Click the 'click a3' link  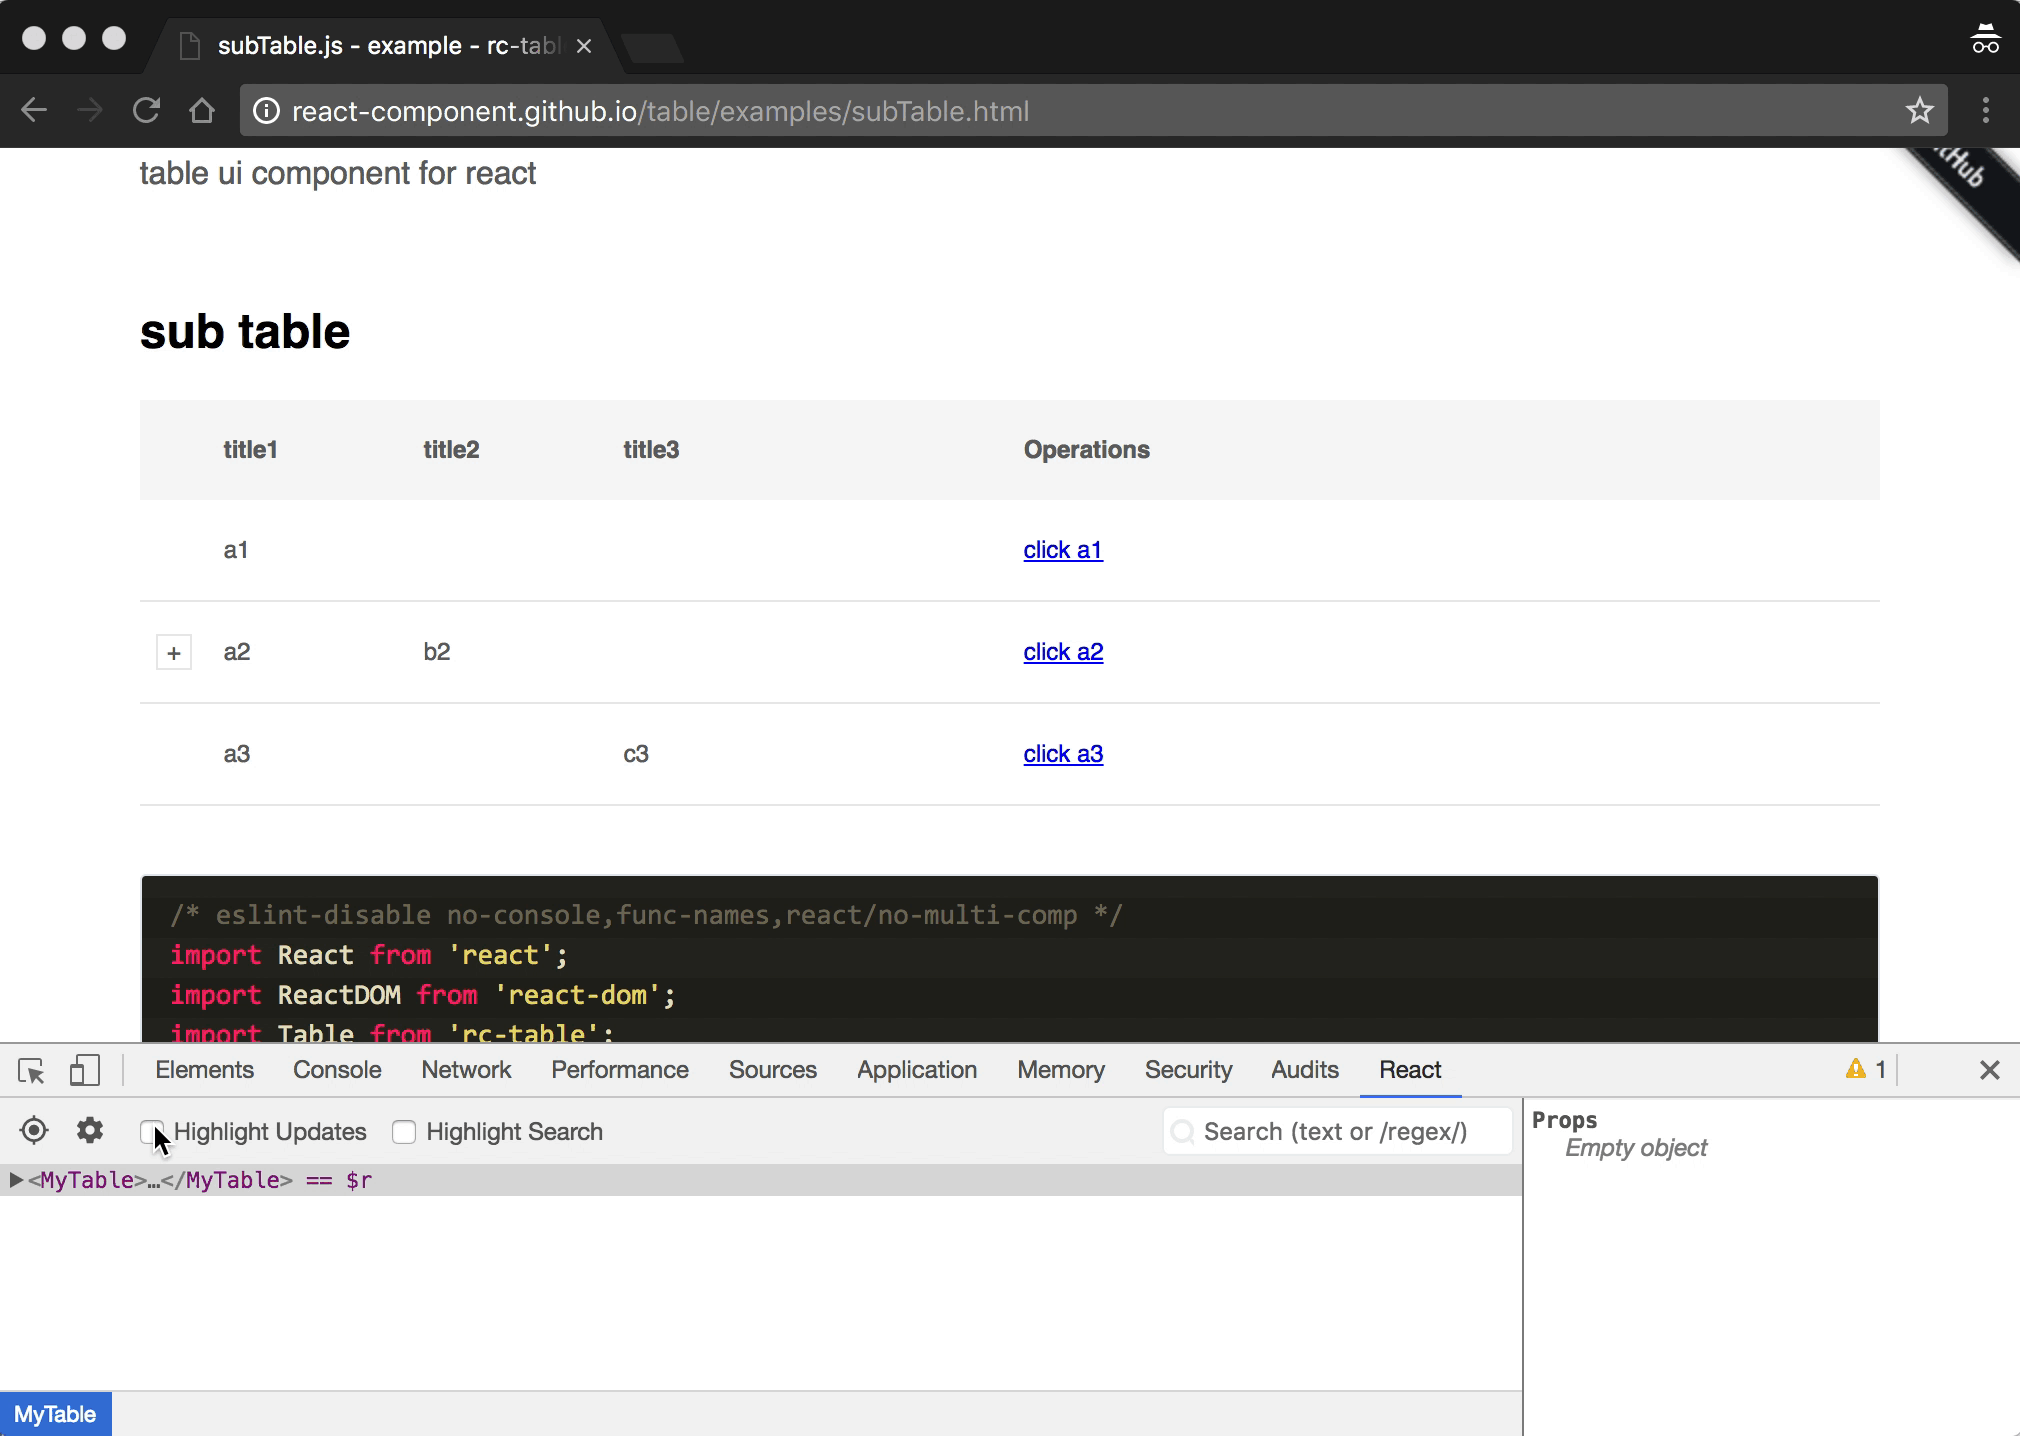pyautogui.click(x=1063, y=754)
